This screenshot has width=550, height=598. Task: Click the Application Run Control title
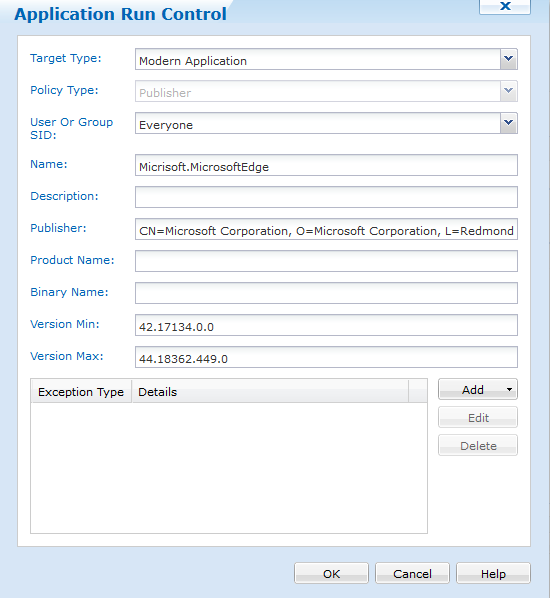tap(121, 14)
